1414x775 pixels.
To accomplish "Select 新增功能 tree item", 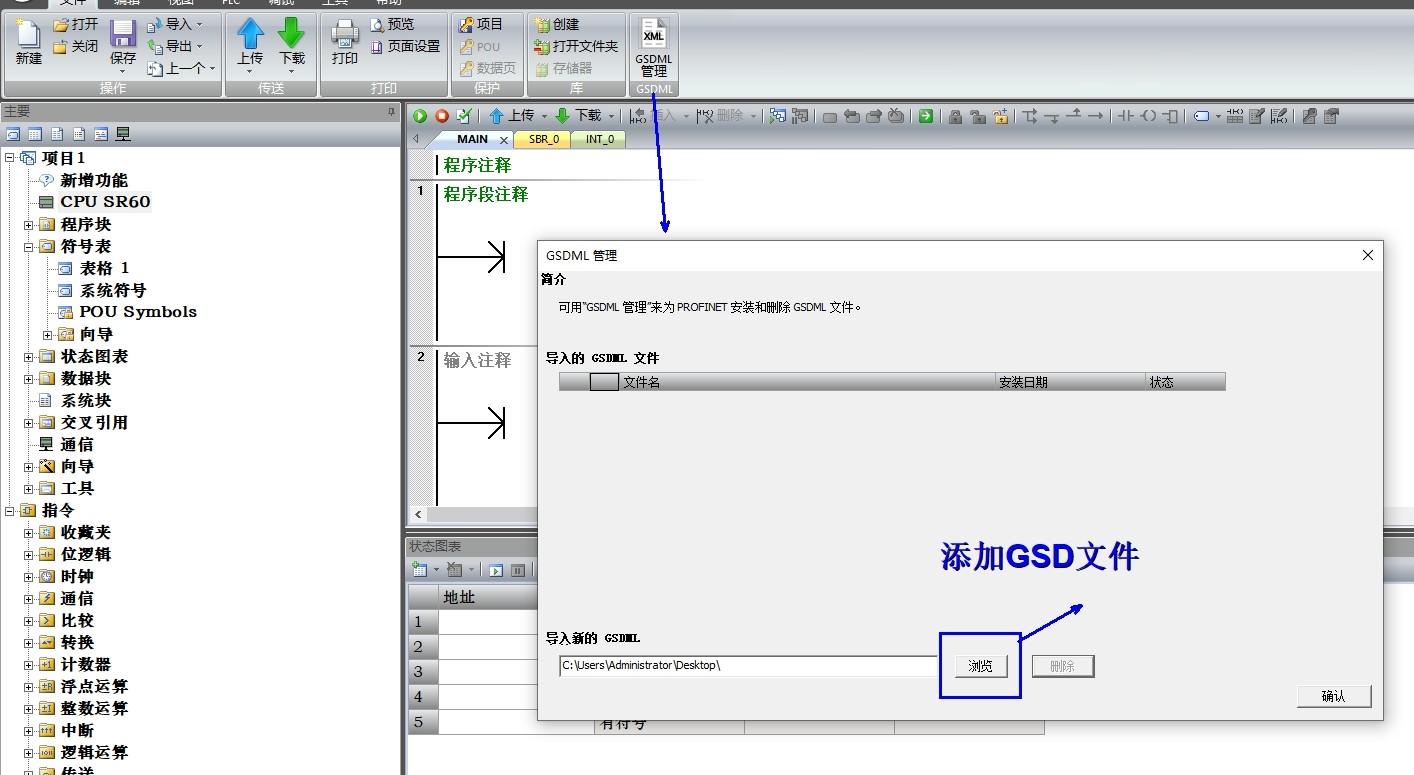I will (94, 180).
